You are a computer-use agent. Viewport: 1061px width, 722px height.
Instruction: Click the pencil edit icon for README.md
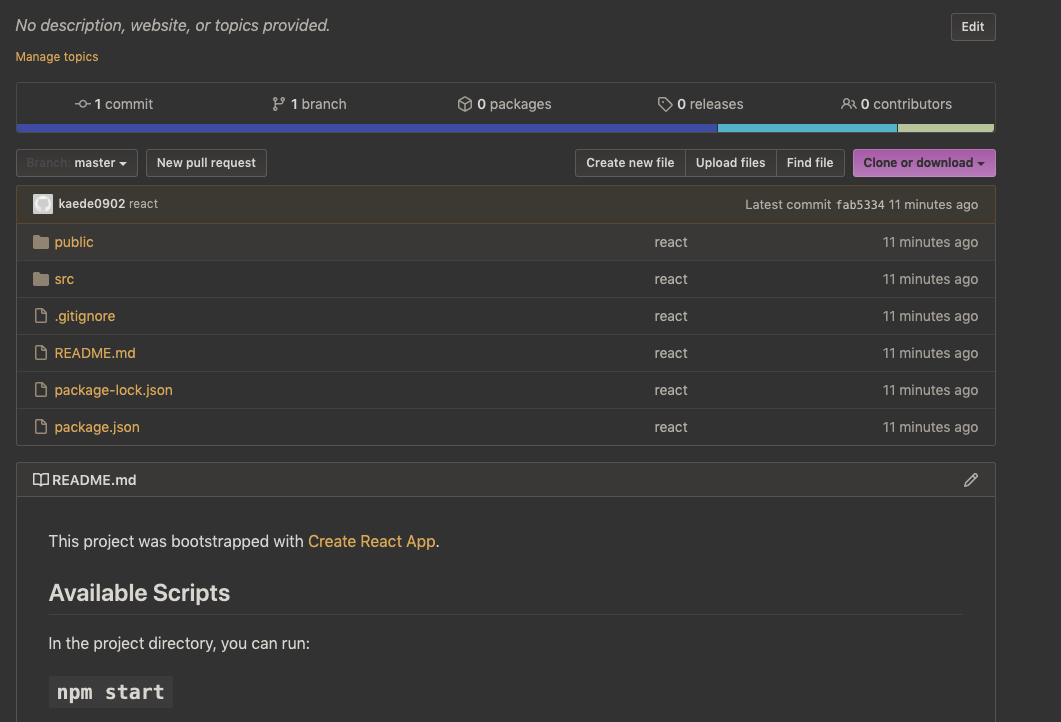point(970,480)
